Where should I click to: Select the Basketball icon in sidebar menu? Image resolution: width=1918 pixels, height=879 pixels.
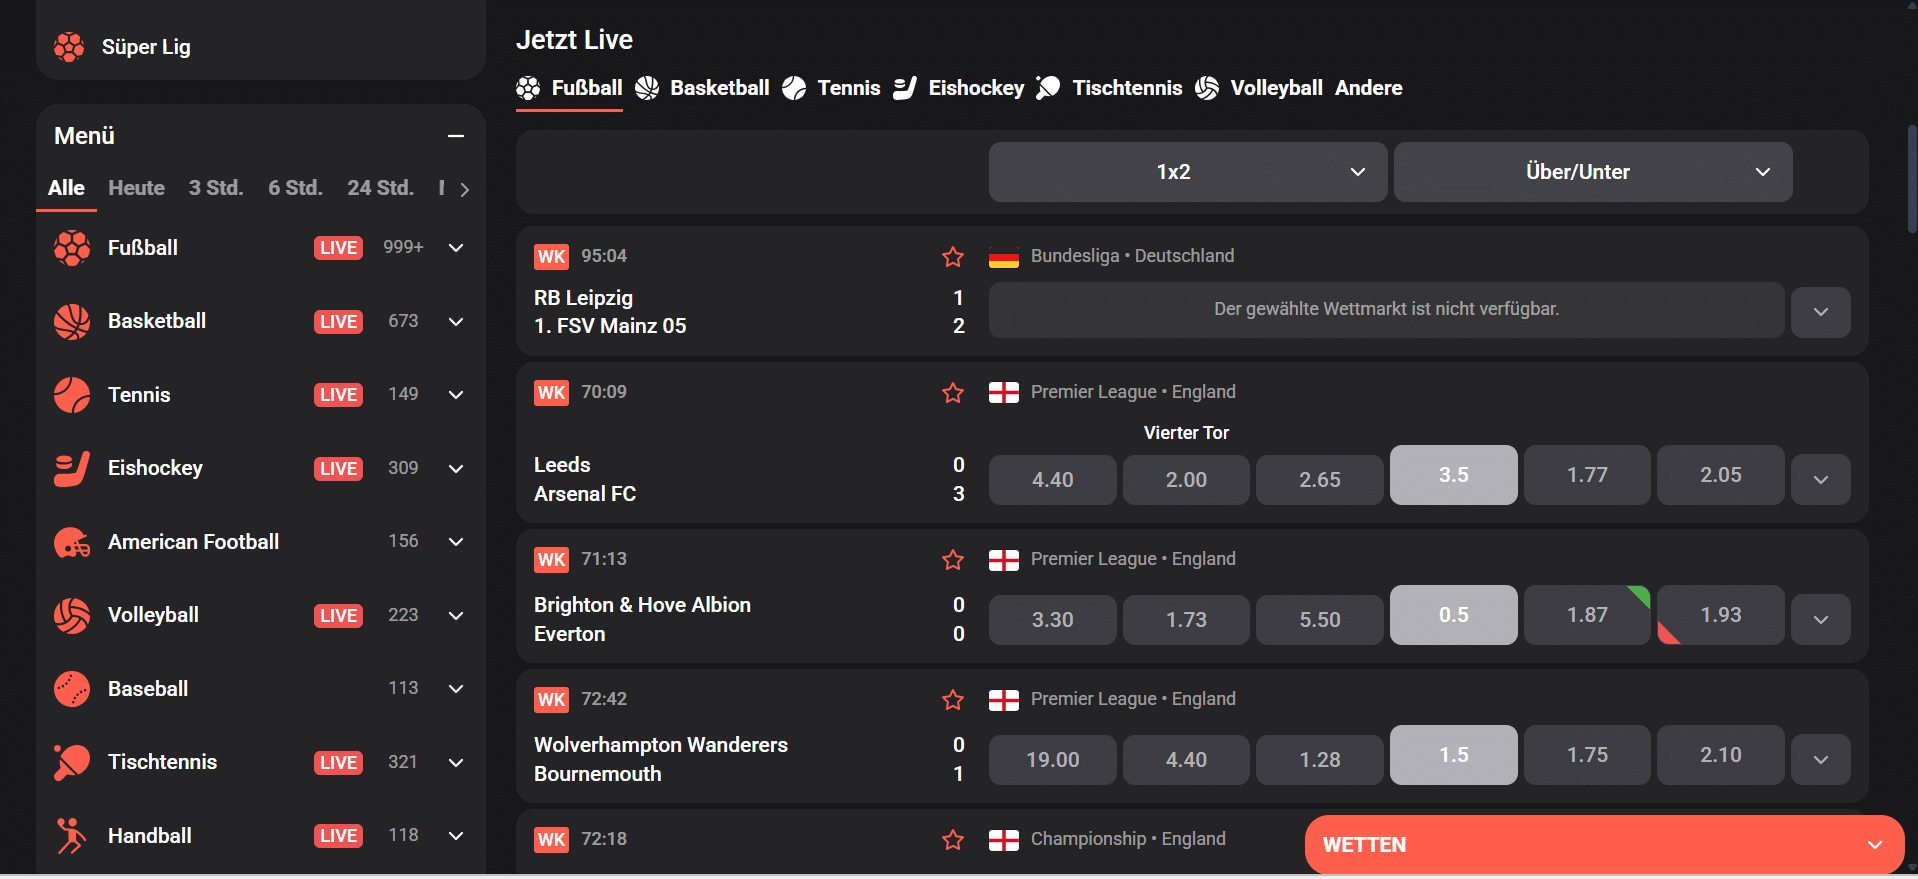coord(72,321)
